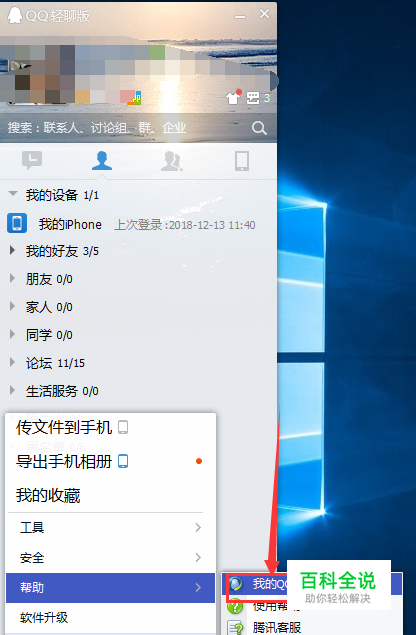Collapse the 我的设备 group
Image resolution: width=416 pixels, height=635 pixels.
13,194
